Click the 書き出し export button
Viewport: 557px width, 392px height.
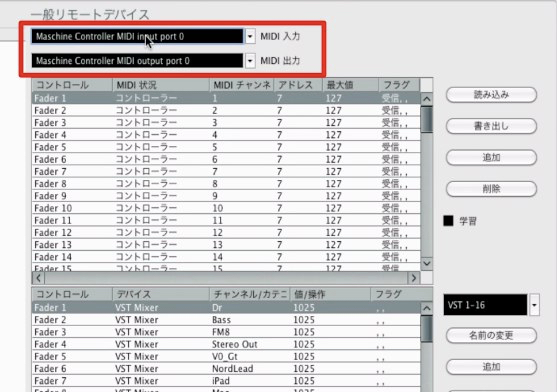coord(491,126)
